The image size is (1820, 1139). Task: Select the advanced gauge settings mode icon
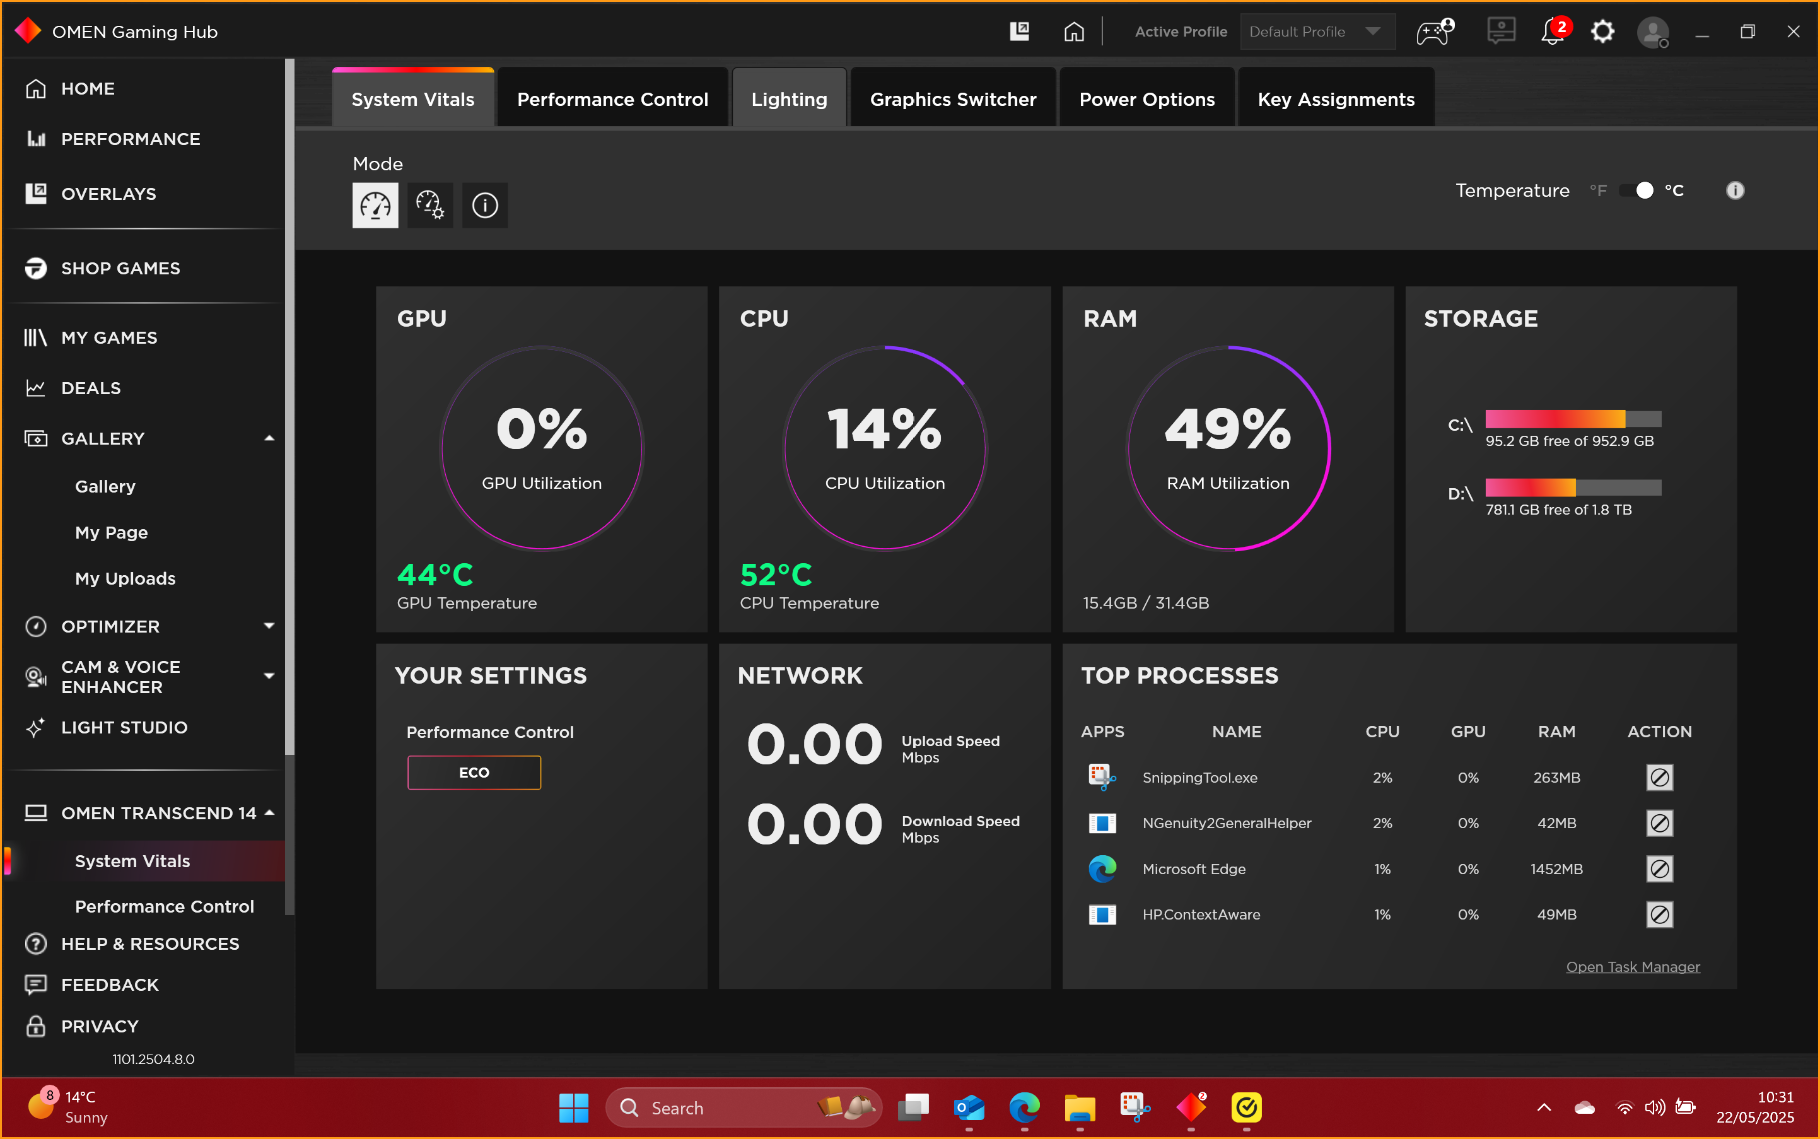(430, 205)
